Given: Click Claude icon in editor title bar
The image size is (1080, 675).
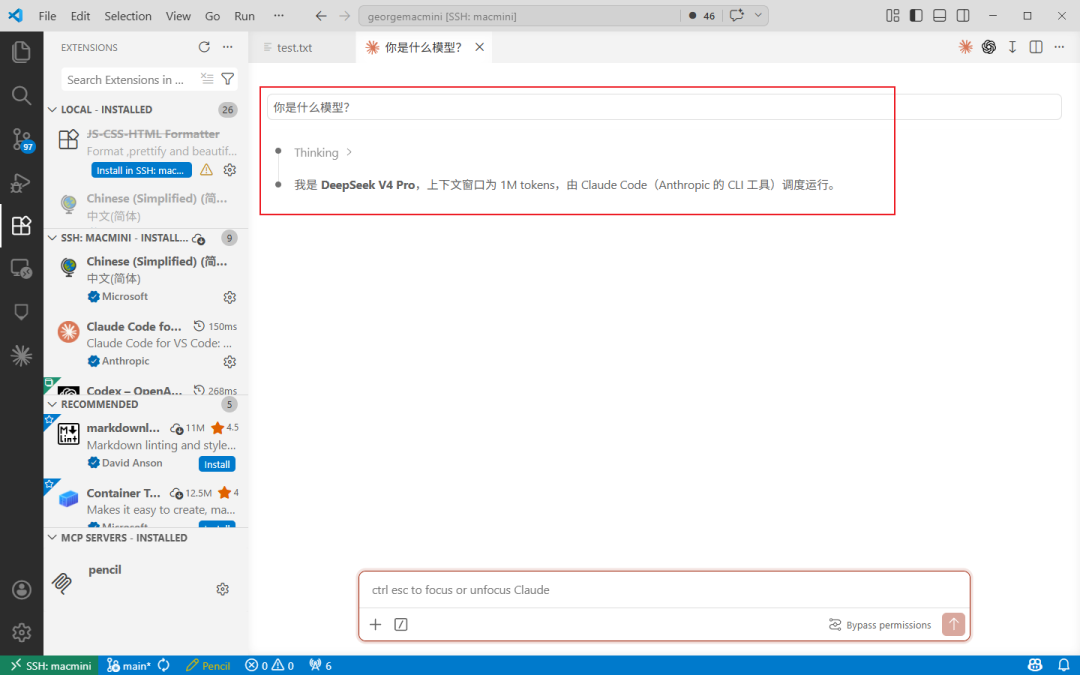Looking at the screenshot, I should point(966,47).
